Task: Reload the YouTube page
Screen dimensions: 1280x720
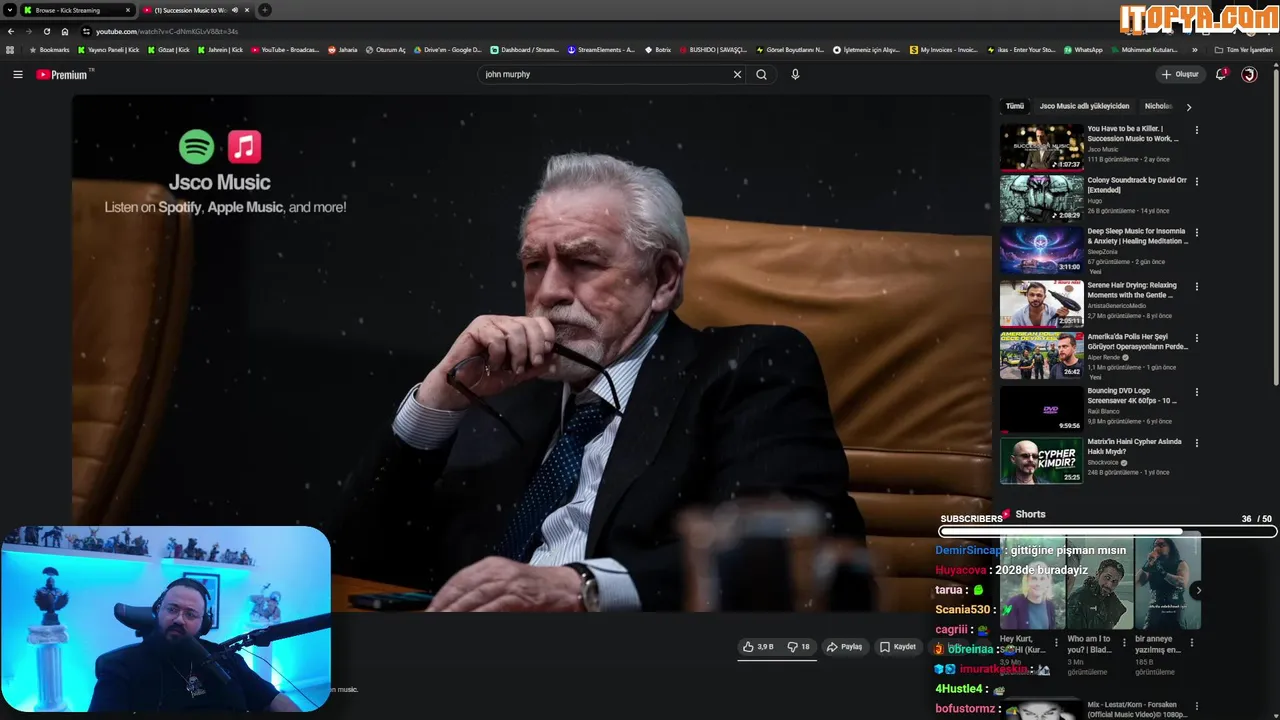Action: [46, 31]
